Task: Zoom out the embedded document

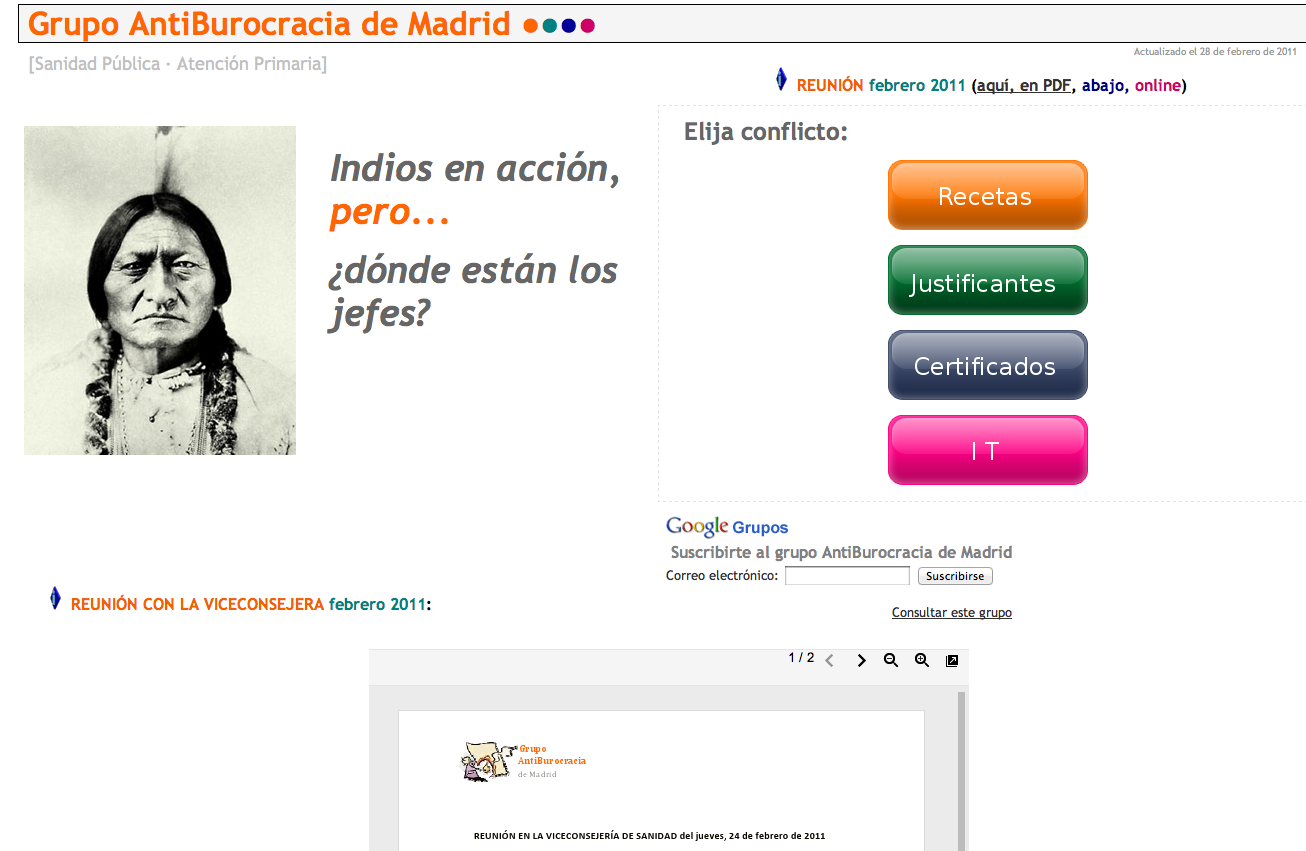Action: 891,661
